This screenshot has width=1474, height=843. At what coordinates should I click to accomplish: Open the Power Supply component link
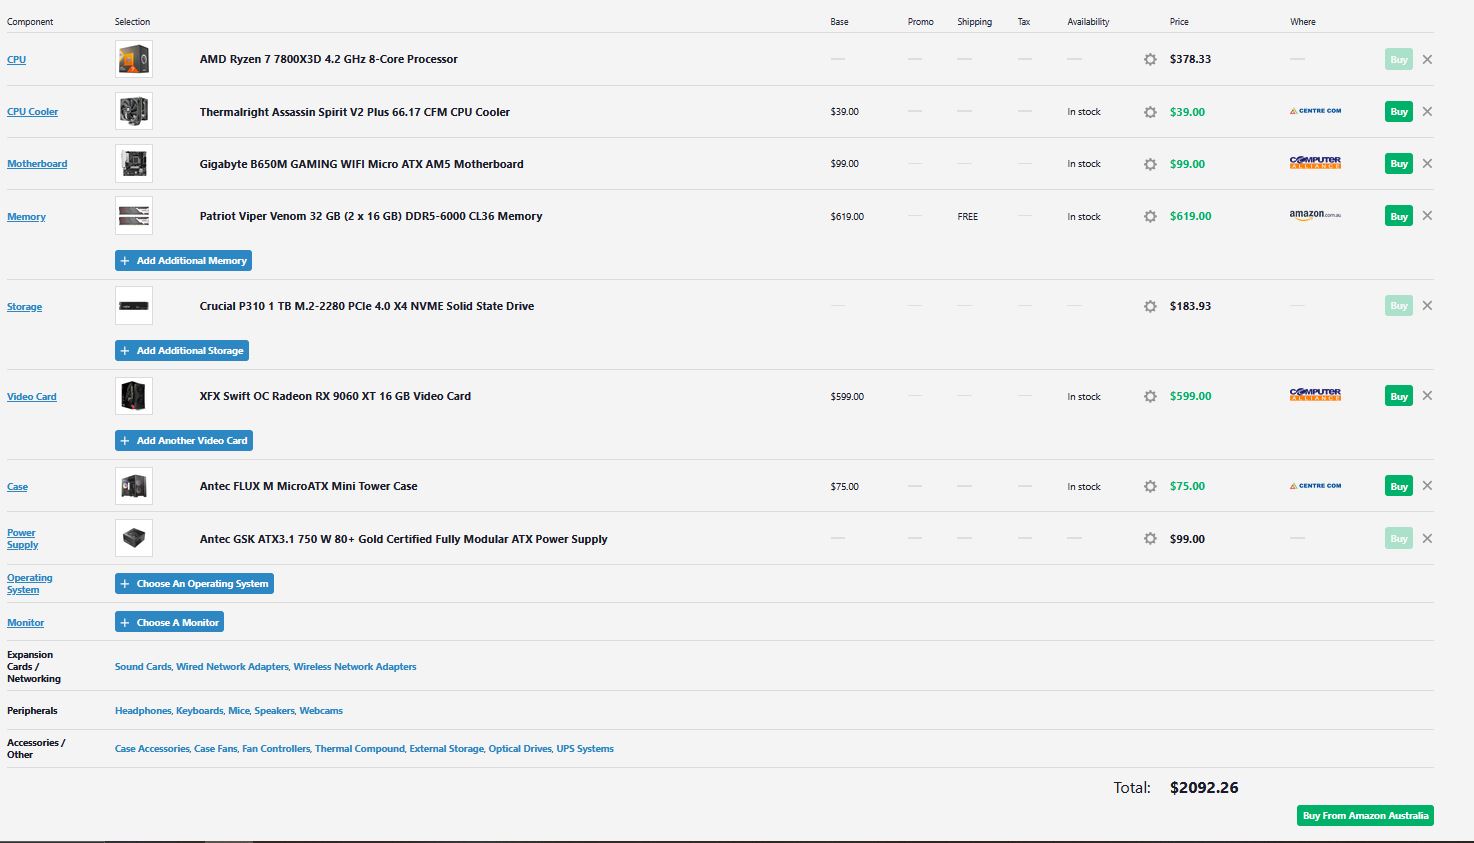(x=22, y=539)
